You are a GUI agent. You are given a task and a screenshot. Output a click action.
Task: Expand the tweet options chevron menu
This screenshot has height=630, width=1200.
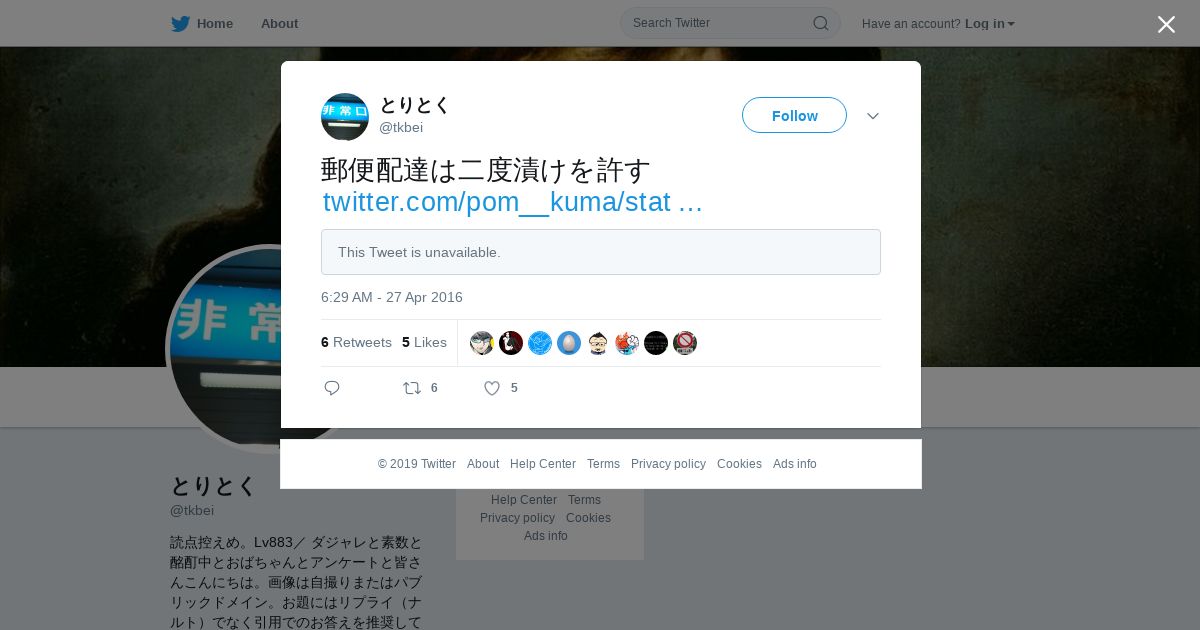[x=873, y=116]
